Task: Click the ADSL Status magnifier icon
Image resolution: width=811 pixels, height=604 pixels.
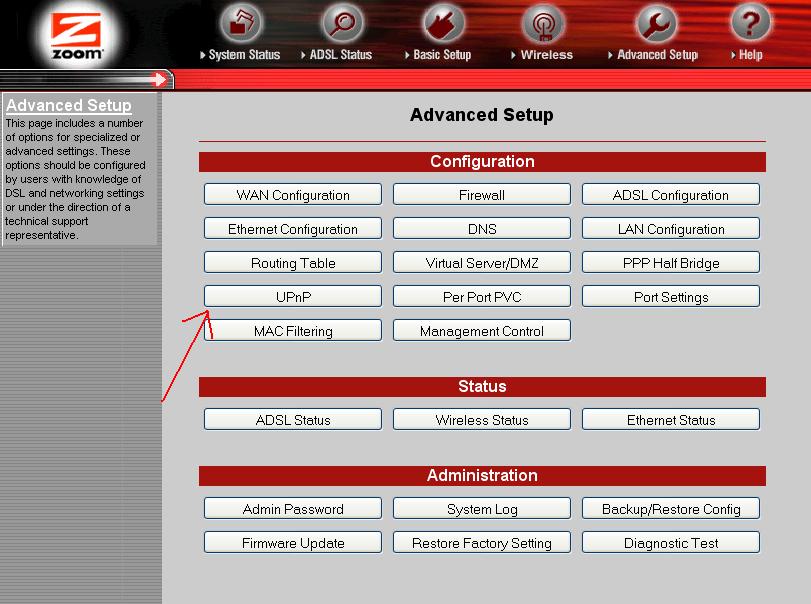Action: pyautogui.click(x=342, y=23)
